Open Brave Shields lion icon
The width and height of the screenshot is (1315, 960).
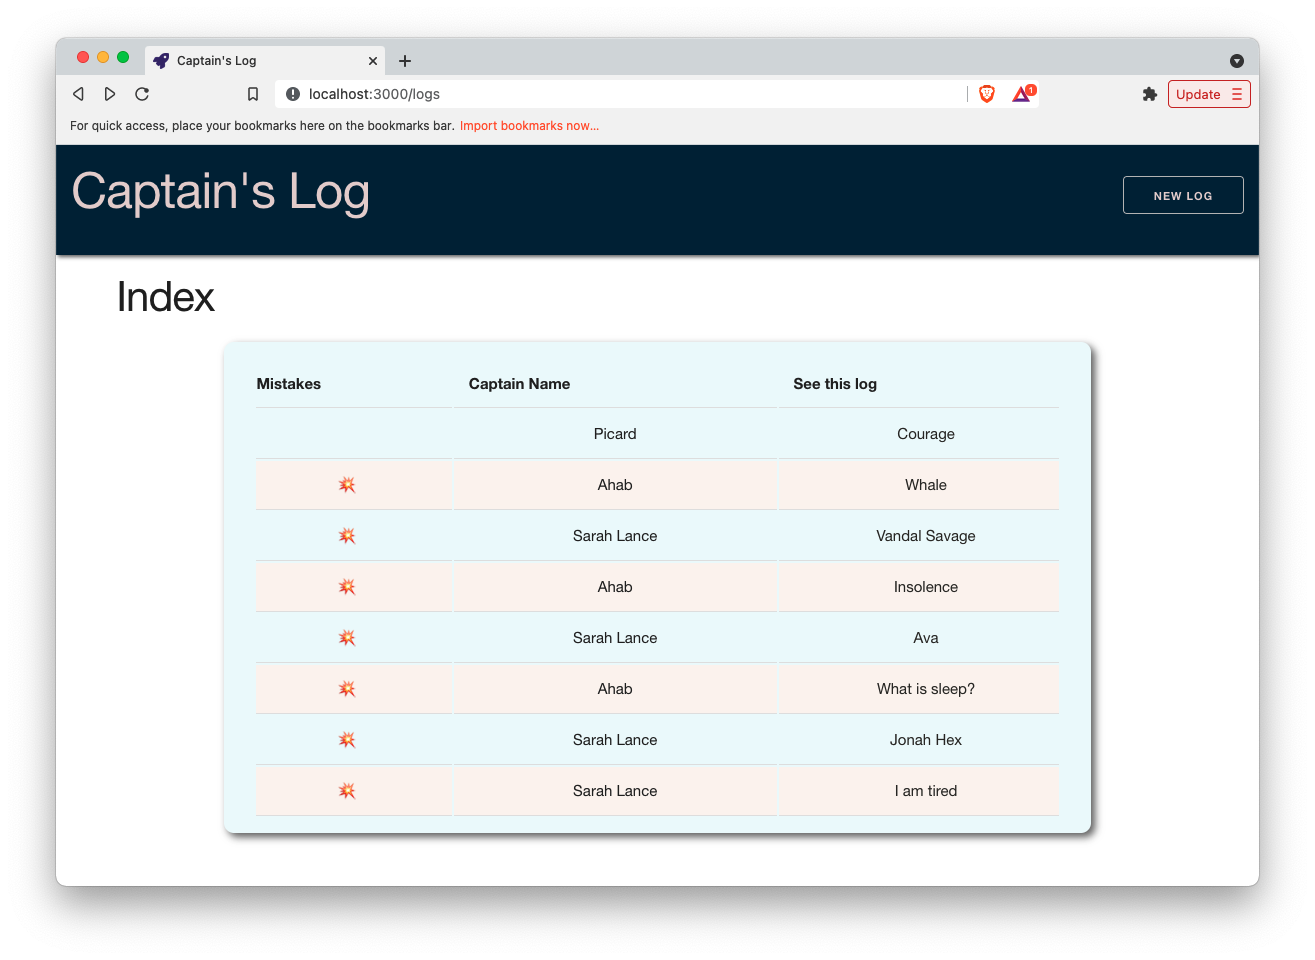[x=987, y=94]
